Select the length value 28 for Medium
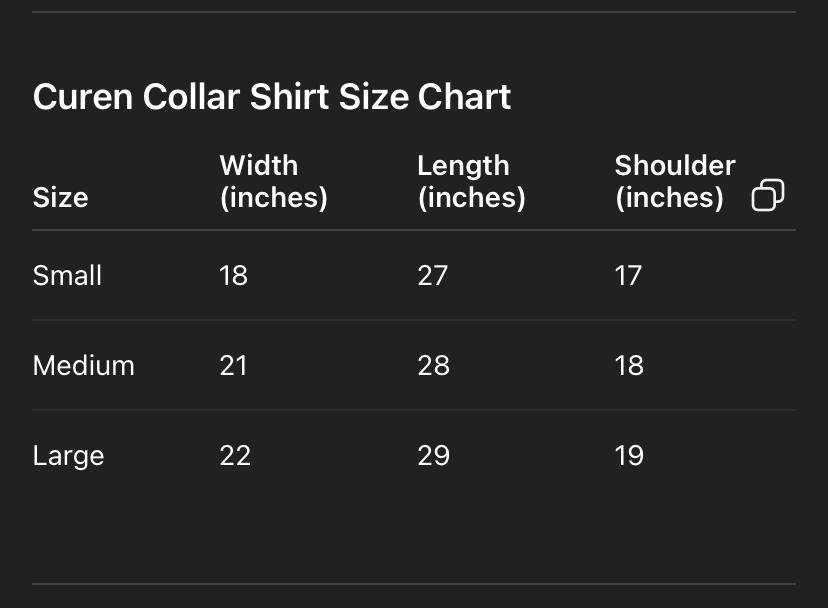The width and height of the screenshot is (828, 608). pos(434,365)
